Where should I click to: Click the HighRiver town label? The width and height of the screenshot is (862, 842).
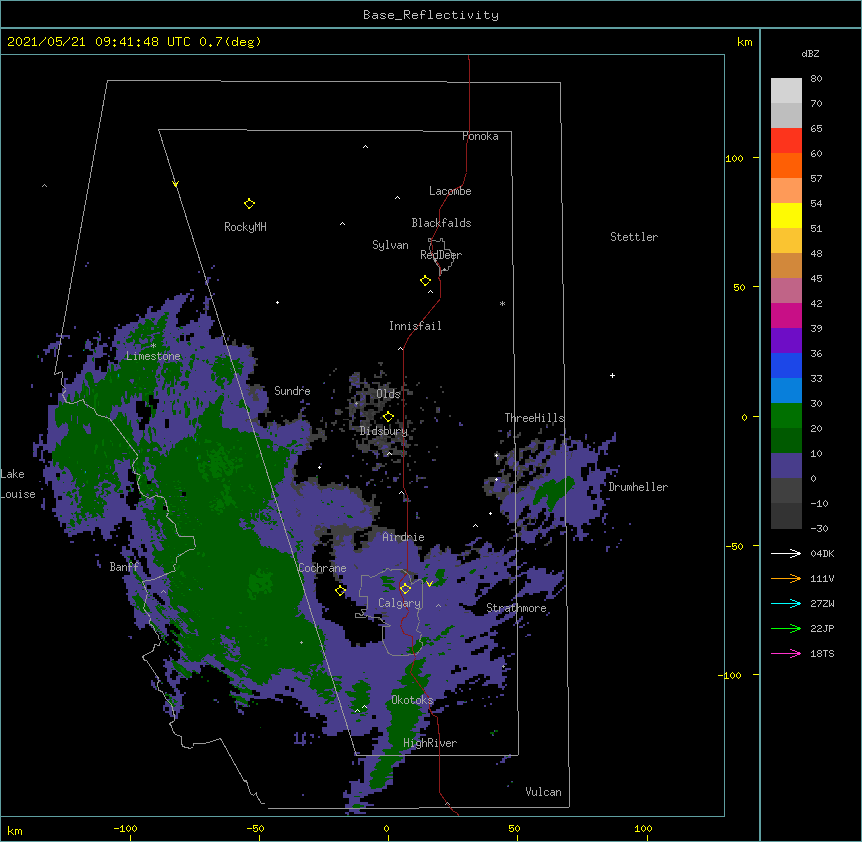click(430, 743)
